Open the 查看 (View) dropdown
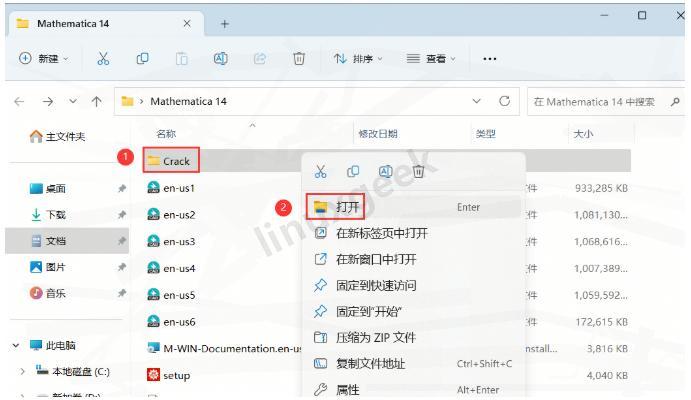 click(431, 59)
